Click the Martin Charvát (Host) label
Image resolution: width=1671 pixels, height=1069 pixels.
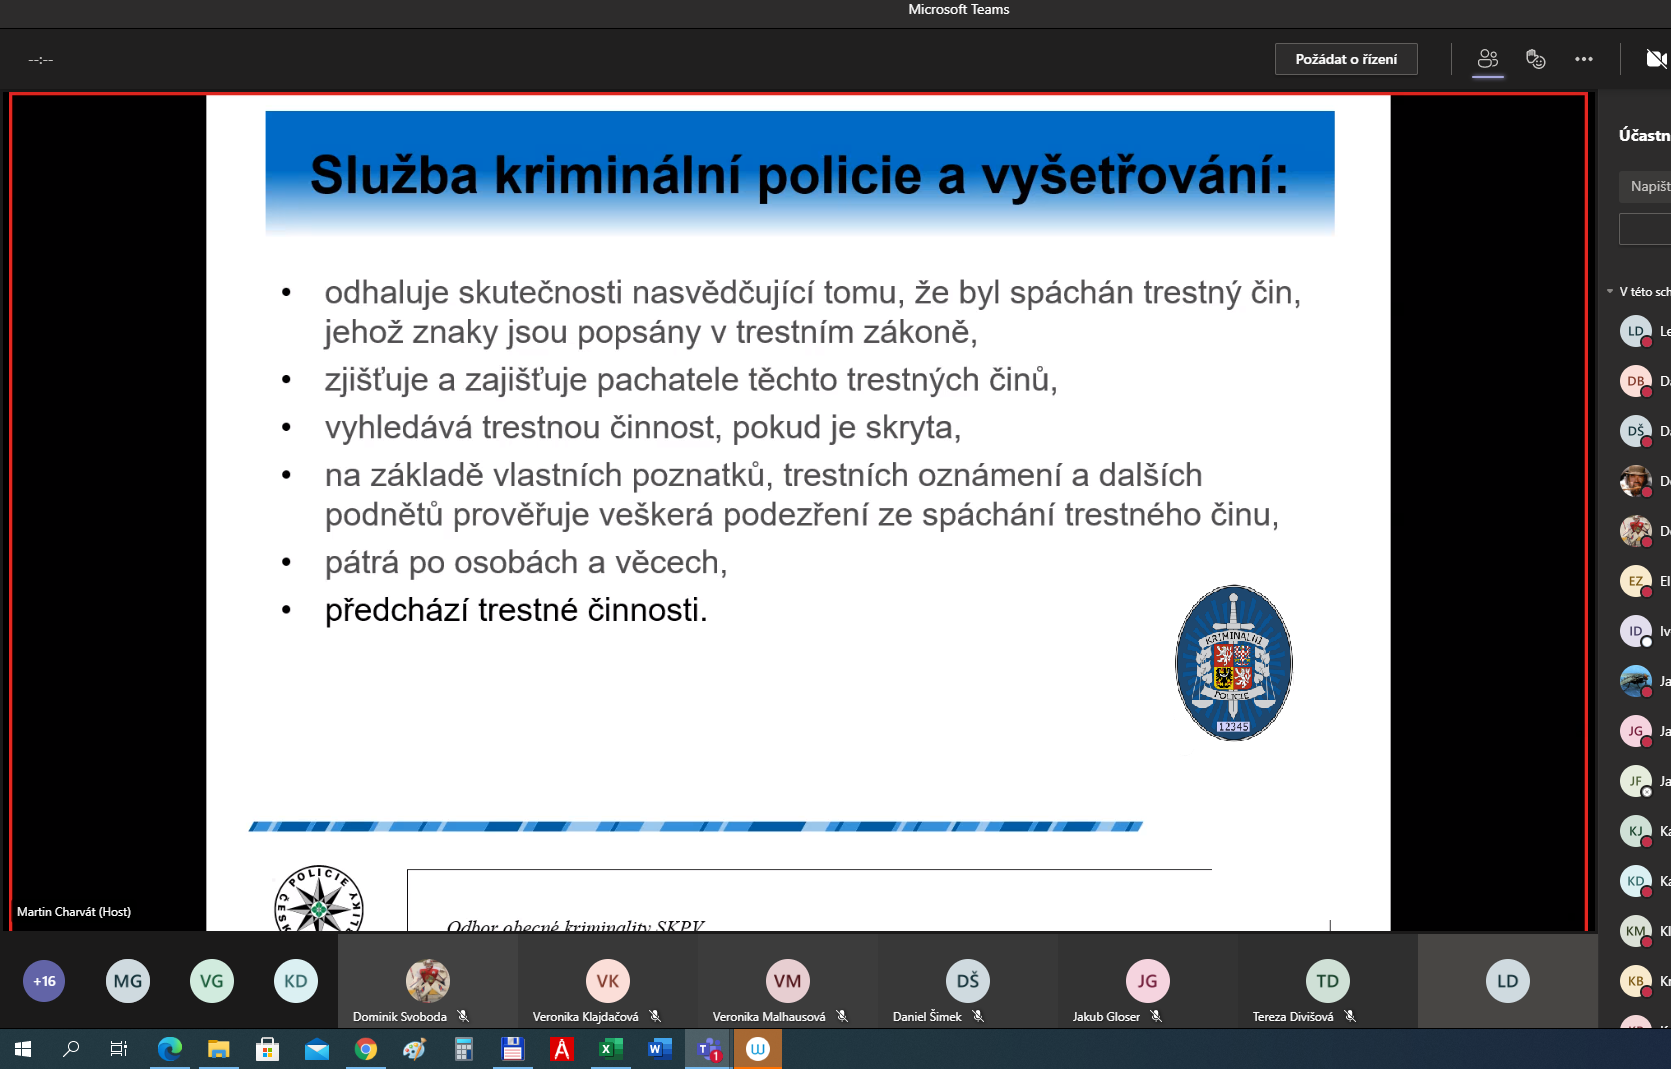click(x=74, y=912)
